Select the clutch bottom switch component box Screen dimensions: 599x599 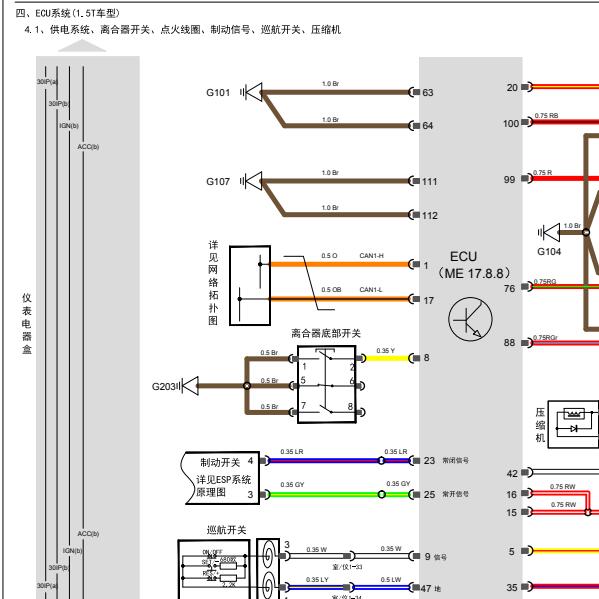(327, 384)
